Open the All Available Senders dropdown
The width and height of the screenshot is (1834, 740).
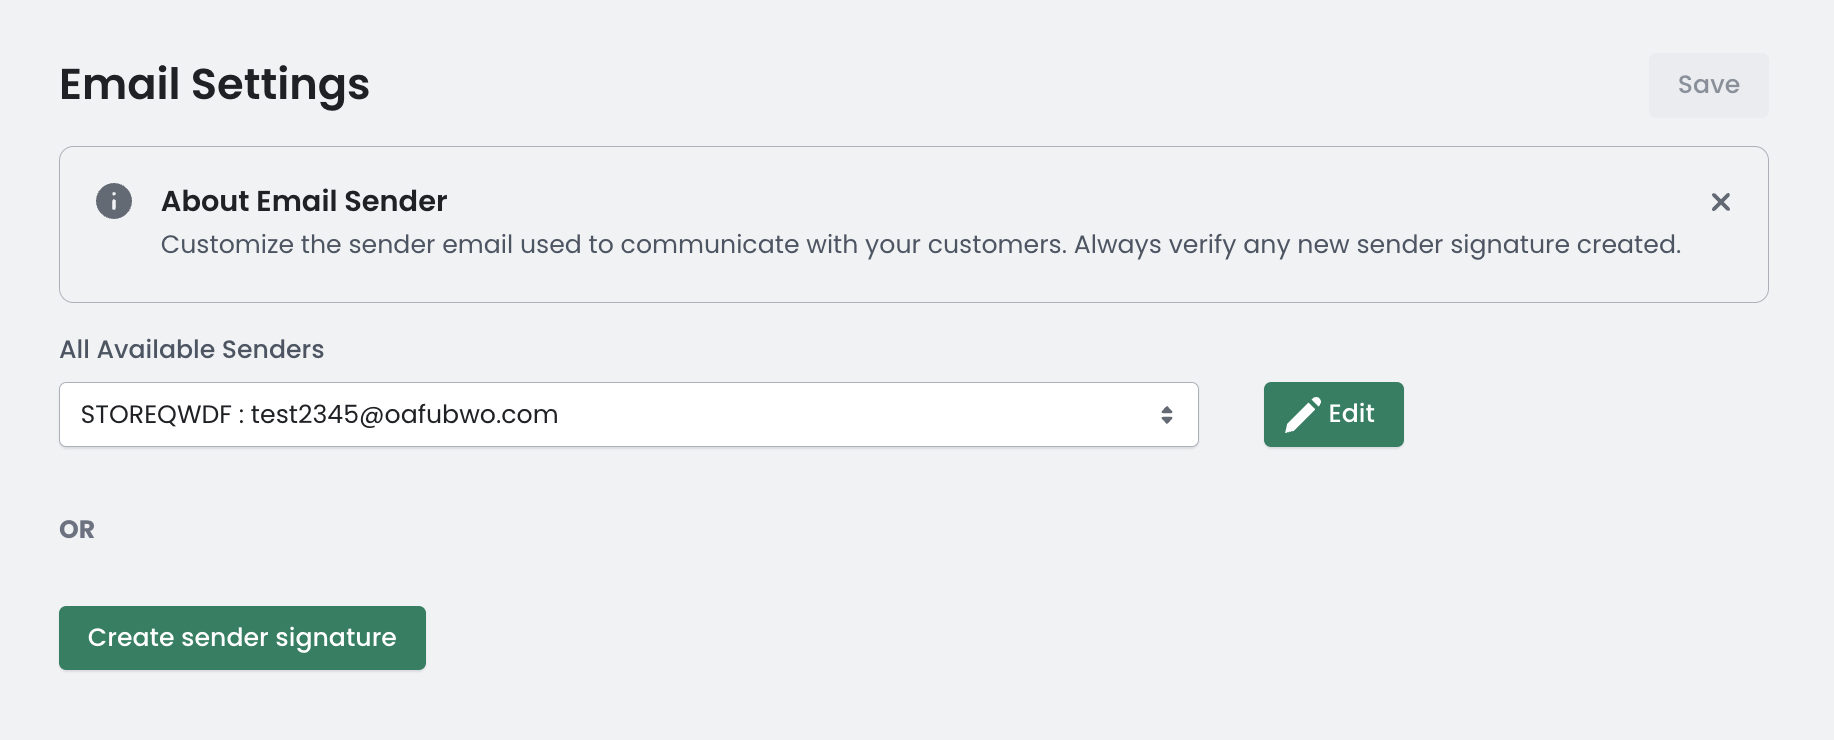628,415
